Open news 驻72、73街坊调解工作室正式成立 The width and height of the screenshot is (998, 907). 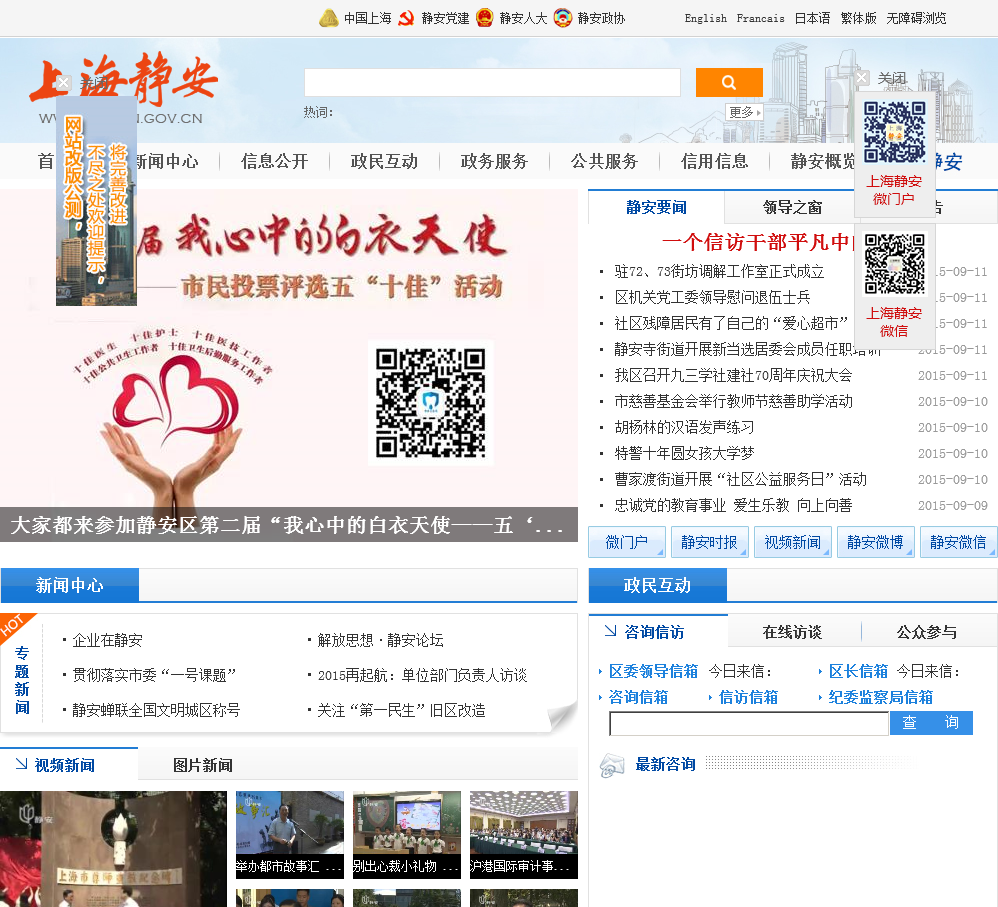(719, 271)
